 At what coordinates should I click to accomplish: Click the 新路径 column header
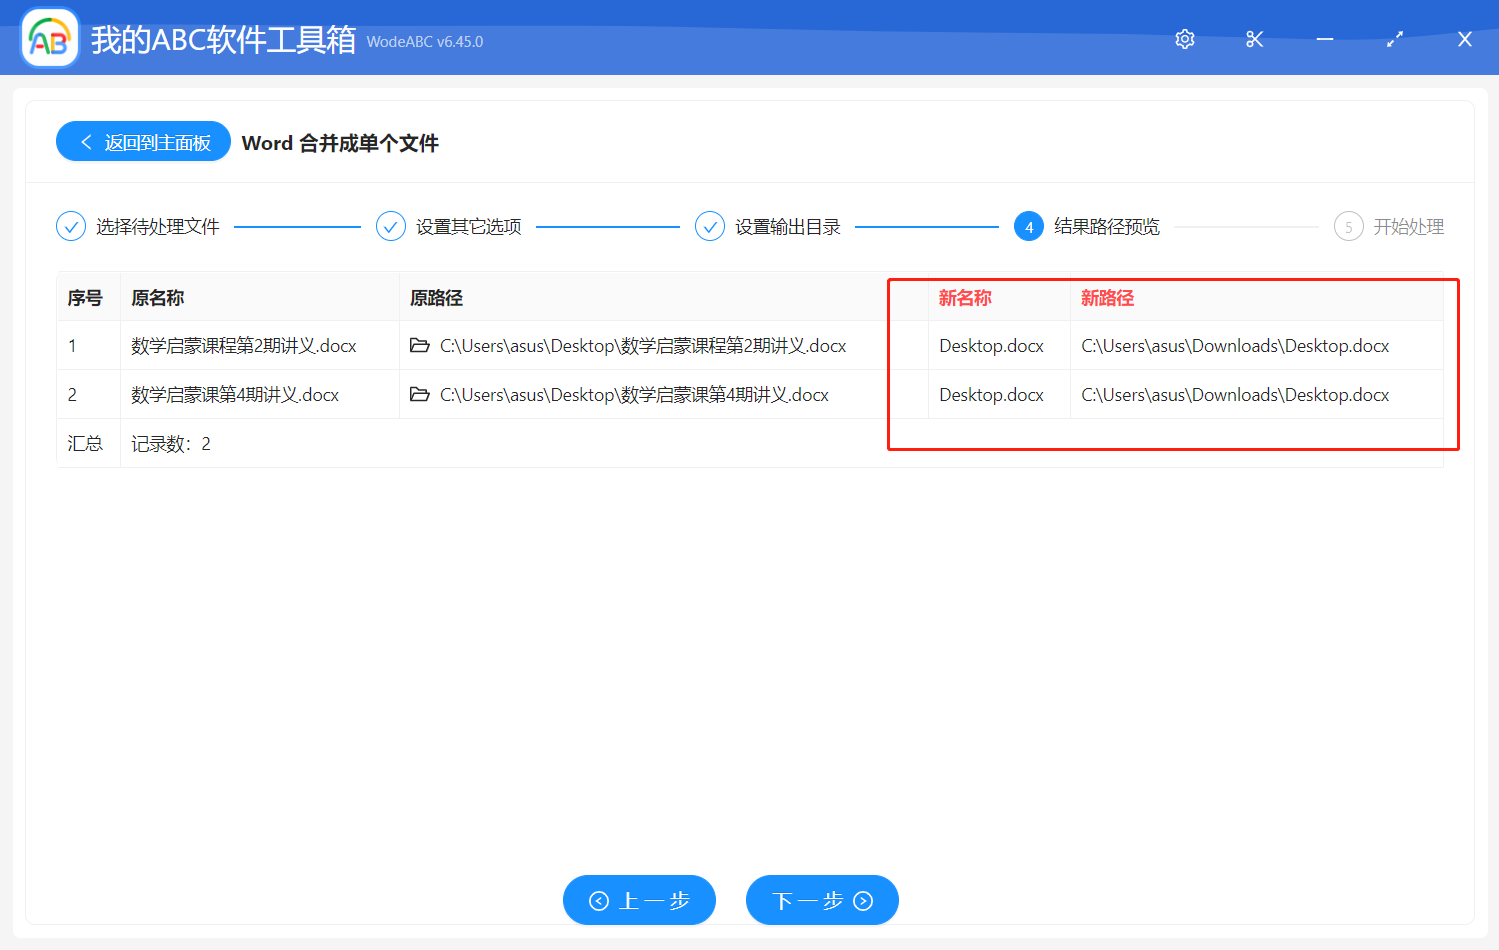coord(1107,298)
